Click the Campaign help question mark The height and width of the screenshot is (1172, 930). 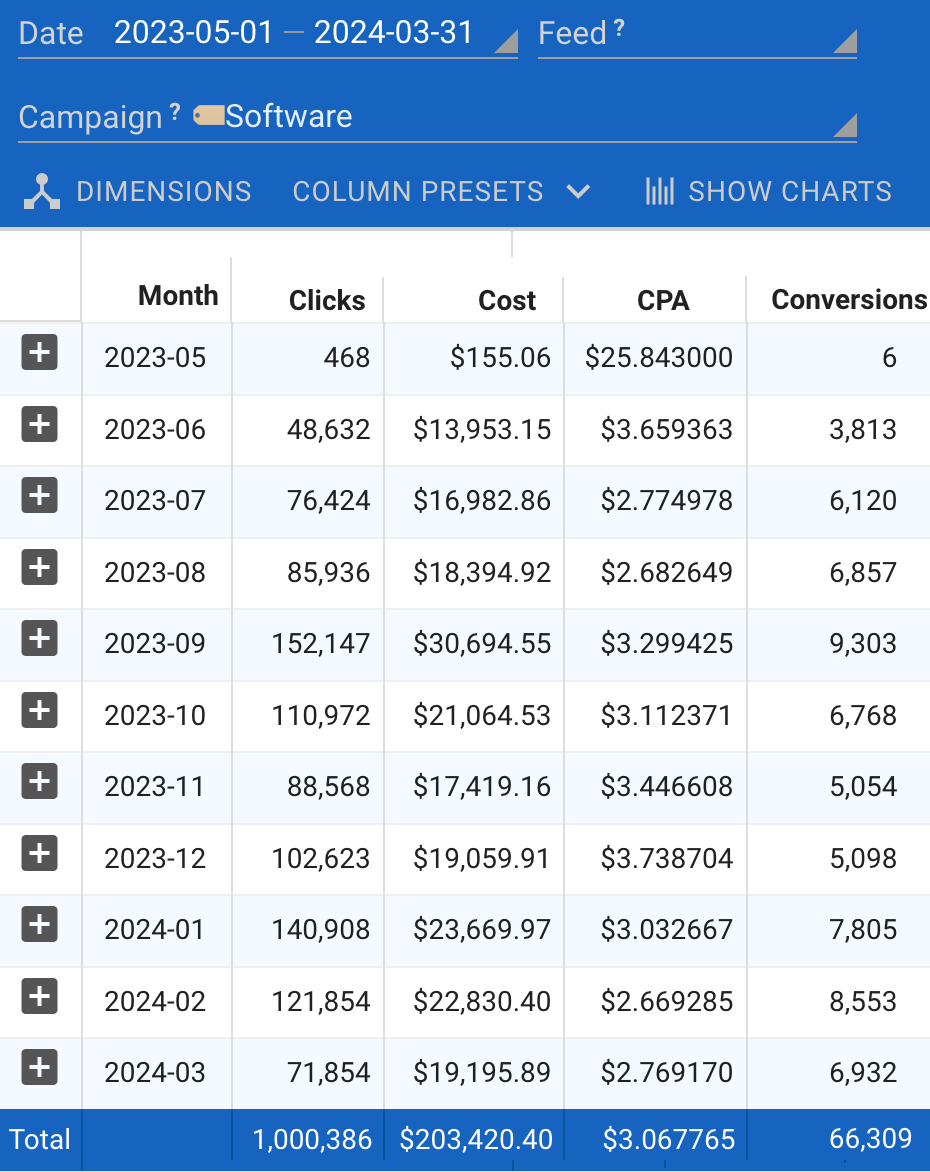175,113
